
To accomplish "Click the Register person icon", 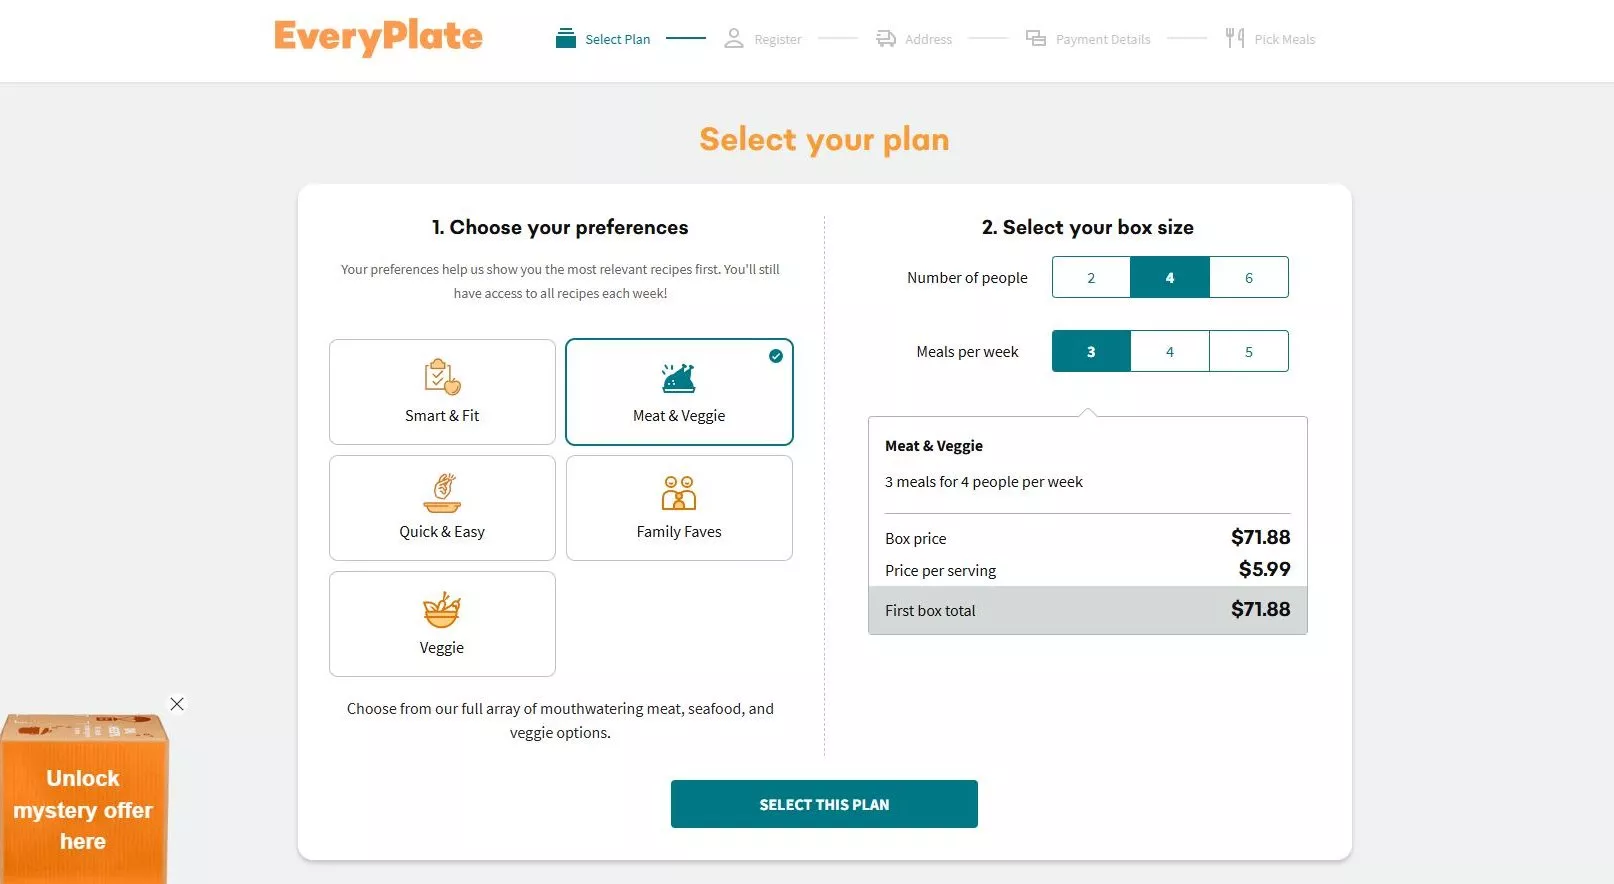I will tap(734, 38).
